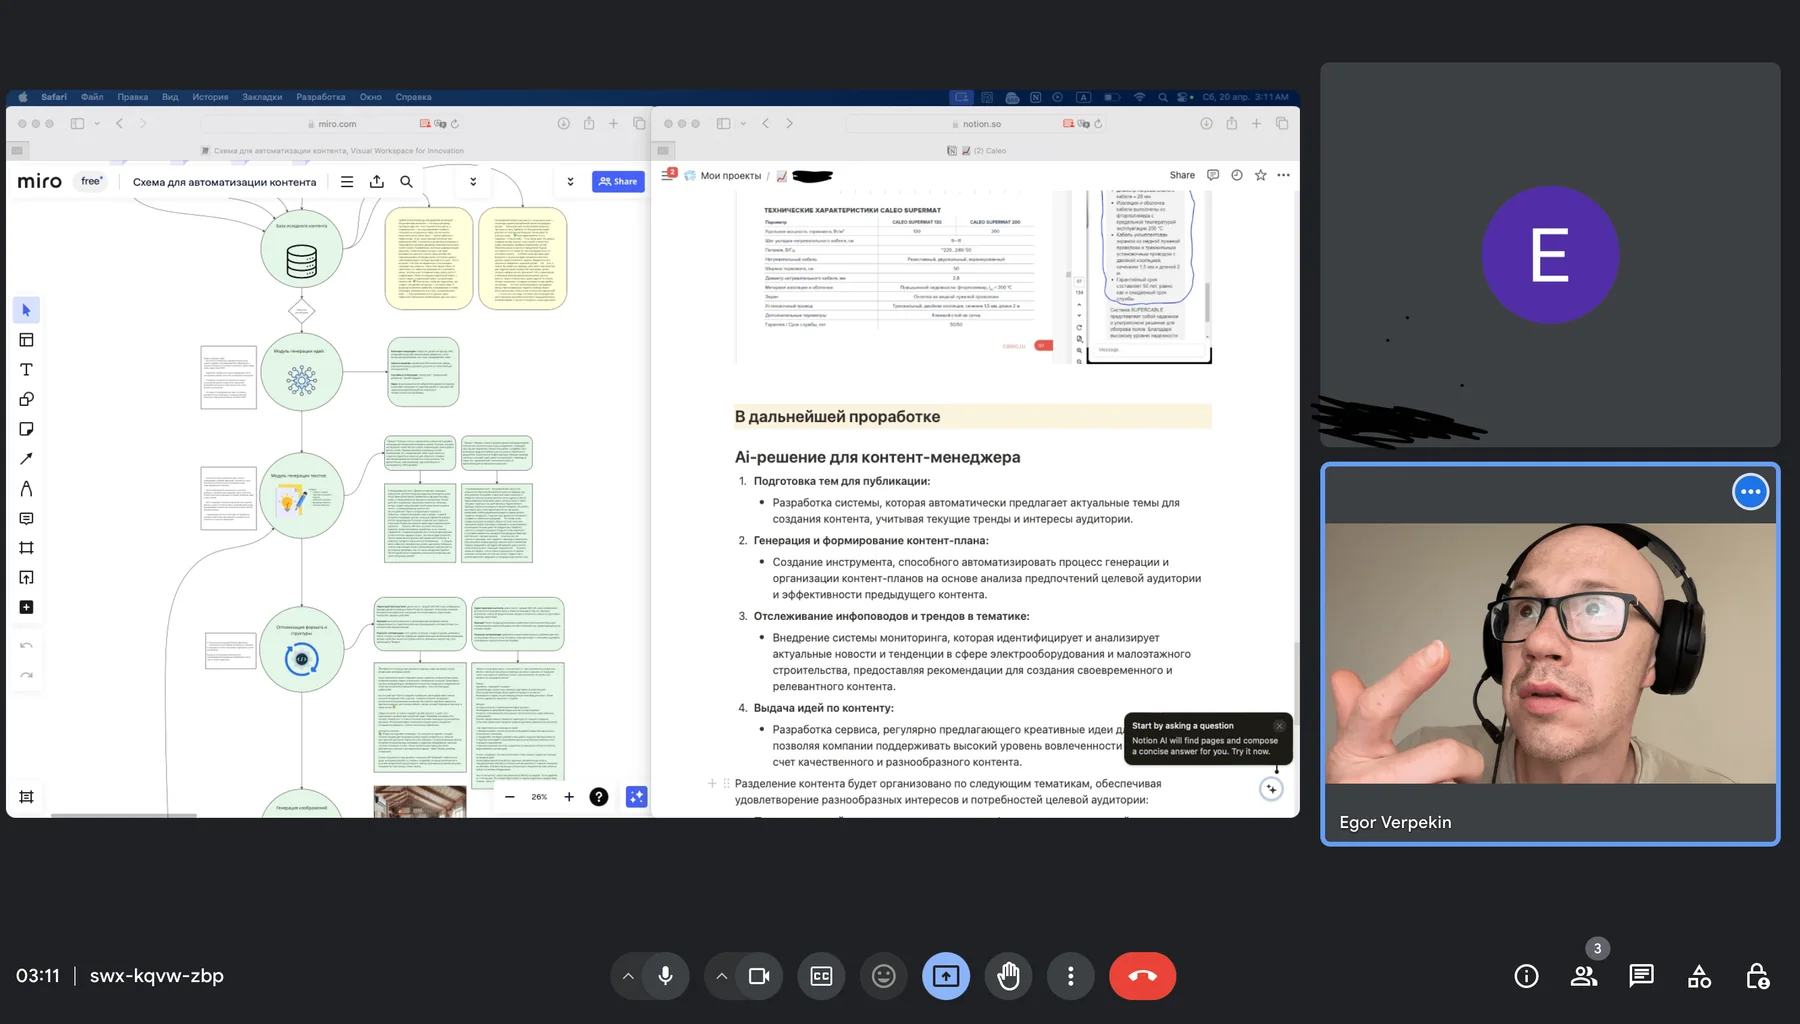Raise hand in the meeting
This screenshot has height=1024, width=1800.
click(x=1008, y=976)
